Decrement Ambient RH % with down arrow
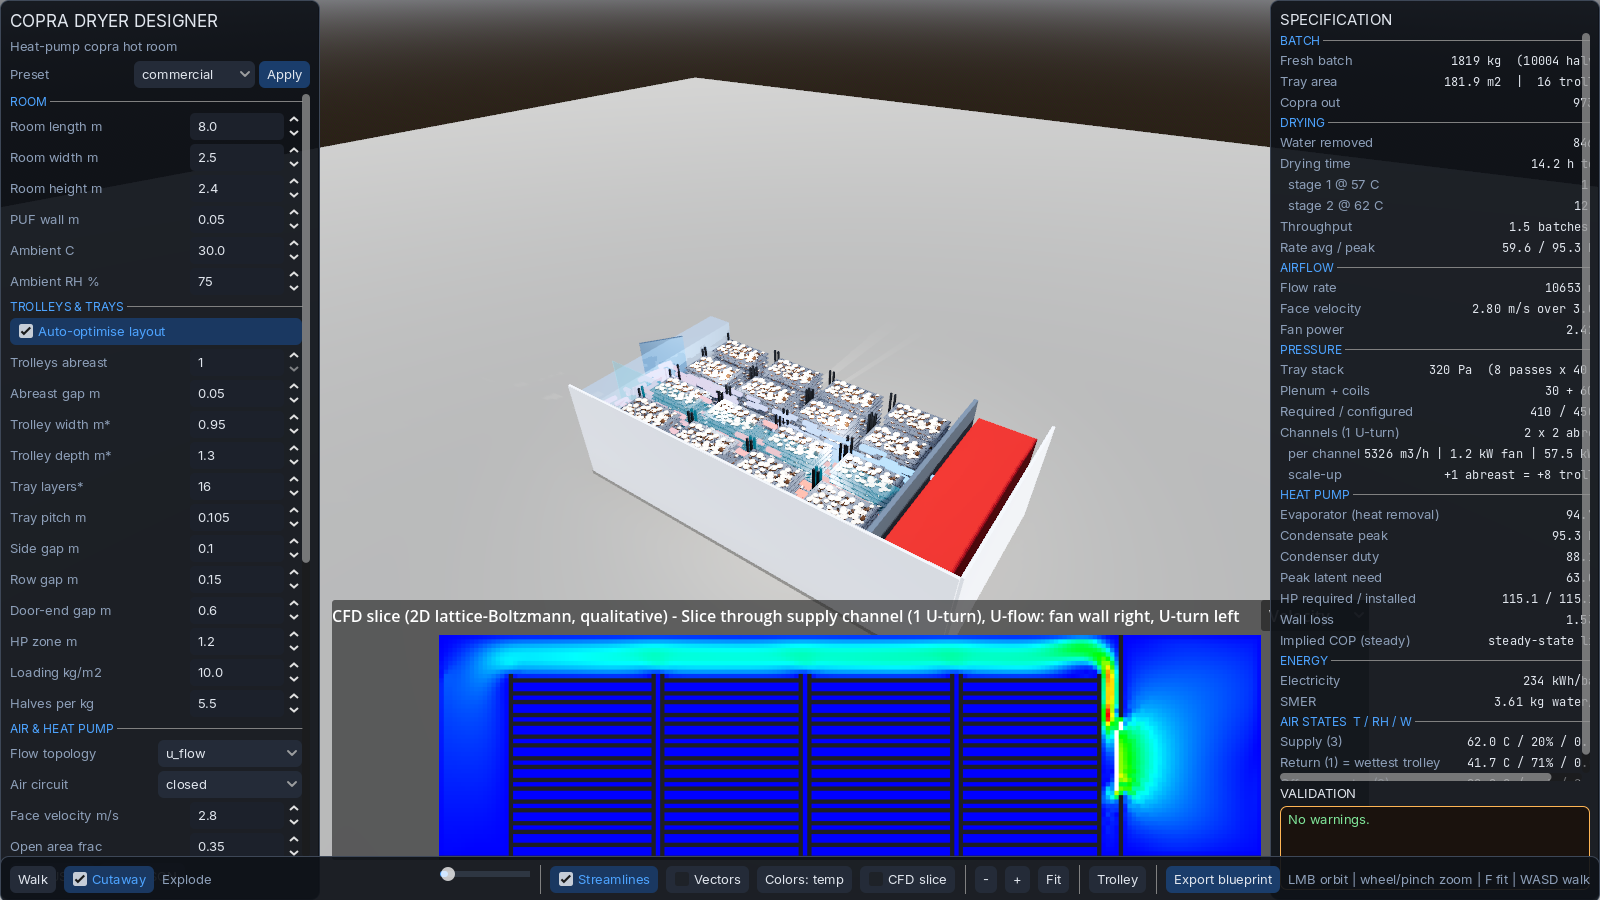1600x900 pixels. coord(294,288)
